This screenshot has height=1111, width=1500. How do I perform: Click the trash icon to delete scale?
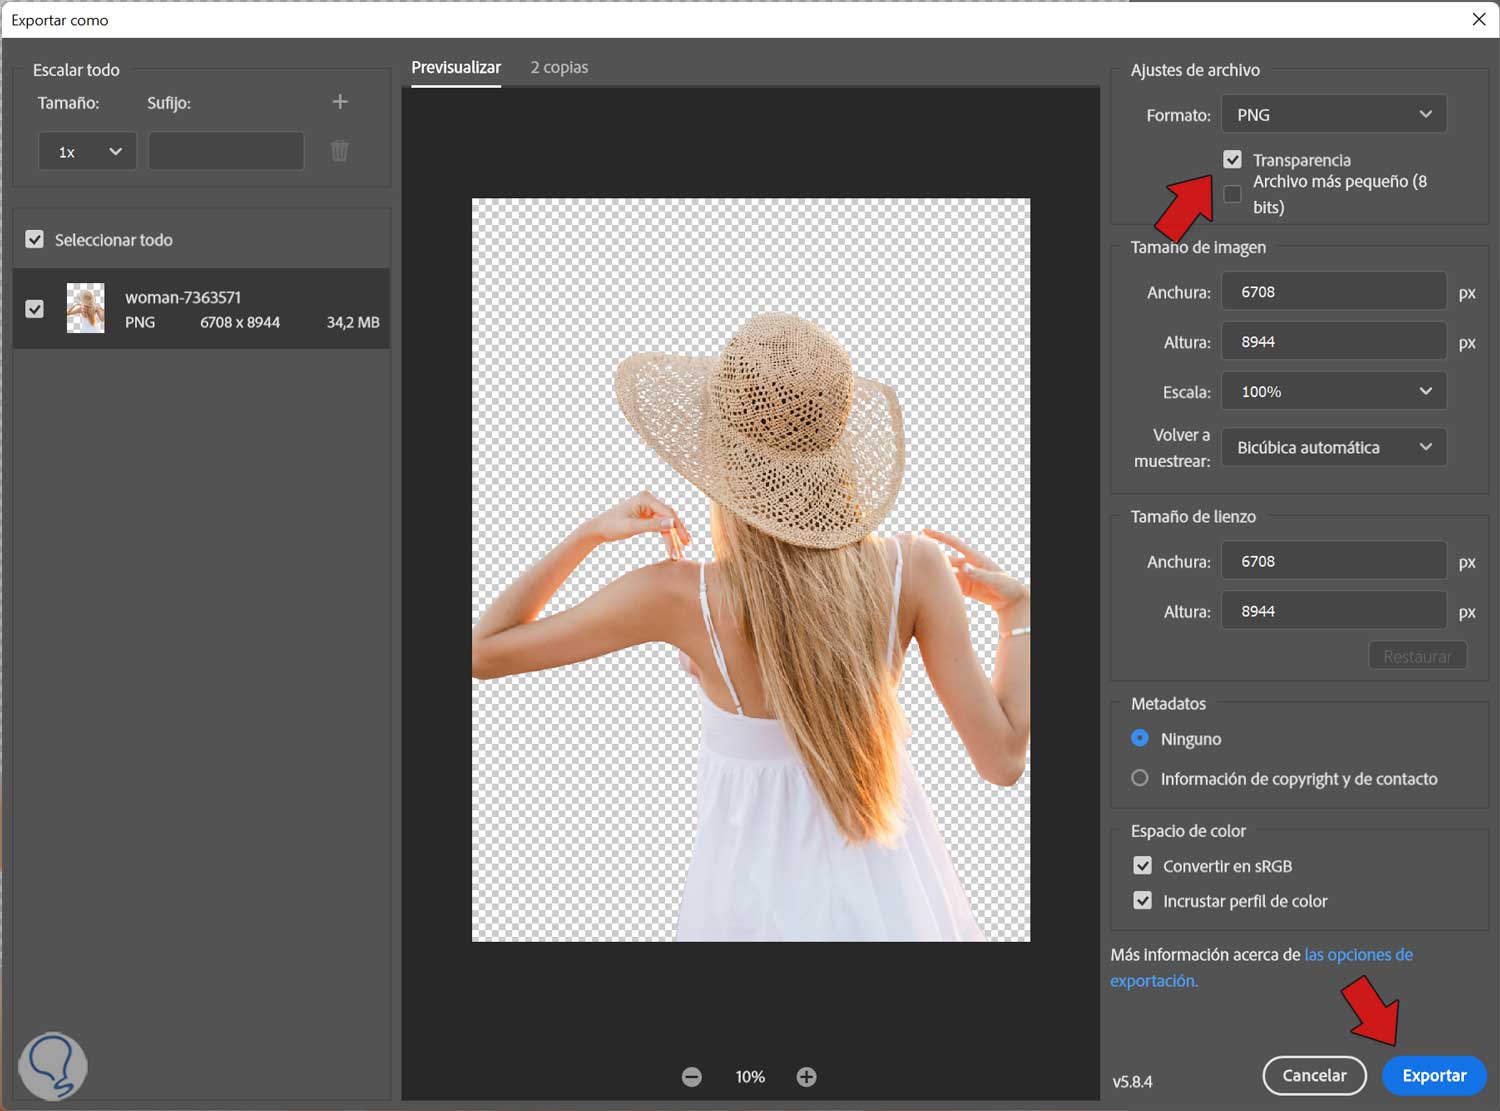click(340, 151)
